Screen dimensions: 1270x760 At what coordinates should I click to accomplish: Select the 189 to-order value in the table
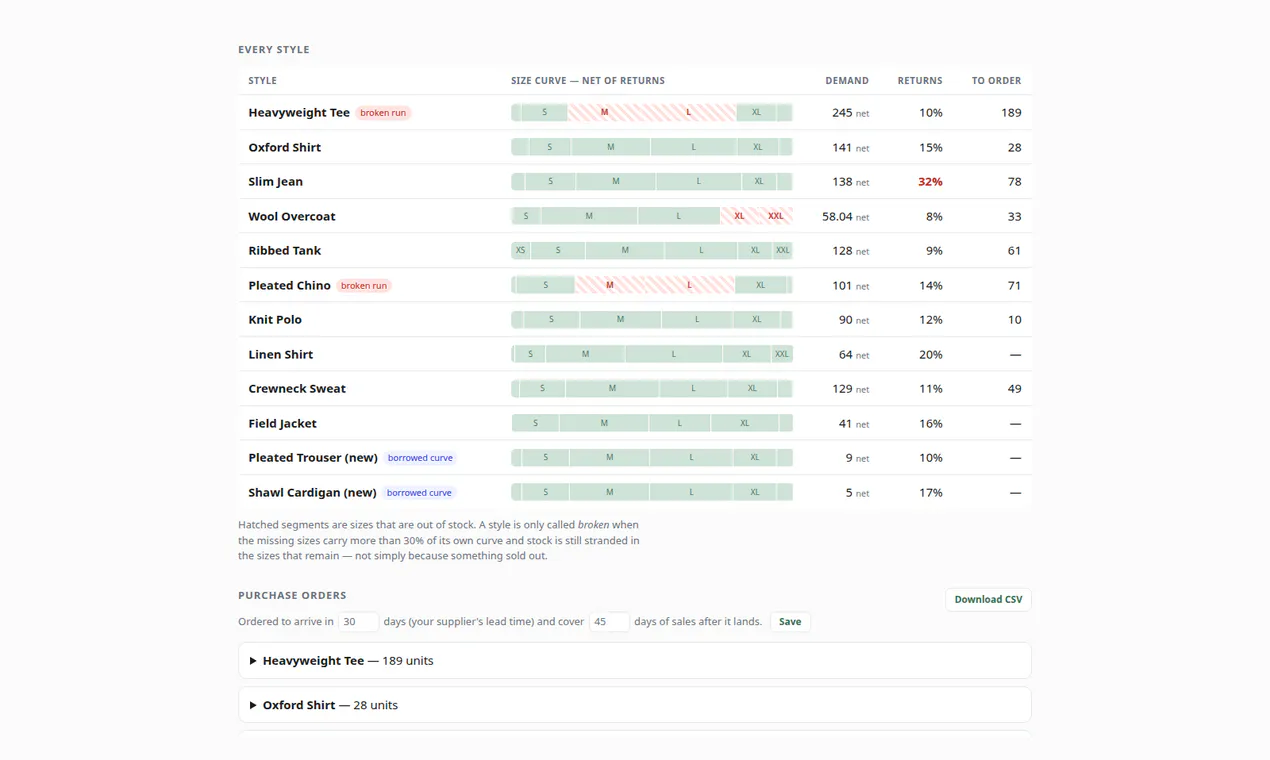click(x=1011, y=113)
